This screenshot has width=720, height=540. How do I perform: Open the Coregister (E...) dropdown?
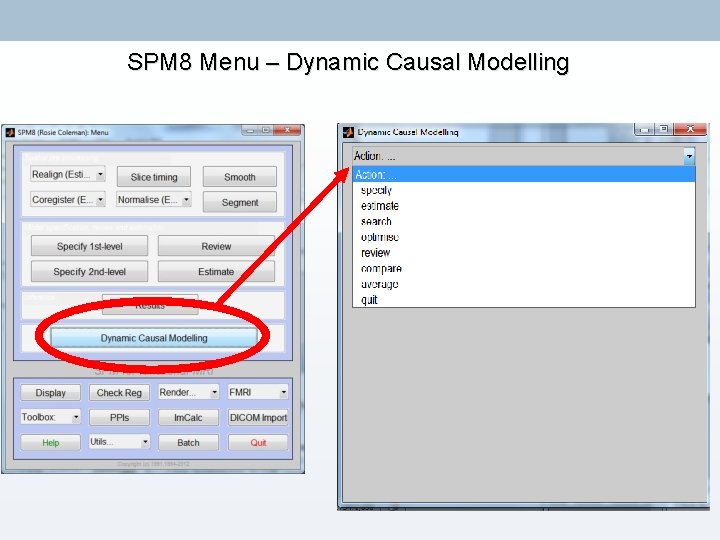click(x=68, y=199)
